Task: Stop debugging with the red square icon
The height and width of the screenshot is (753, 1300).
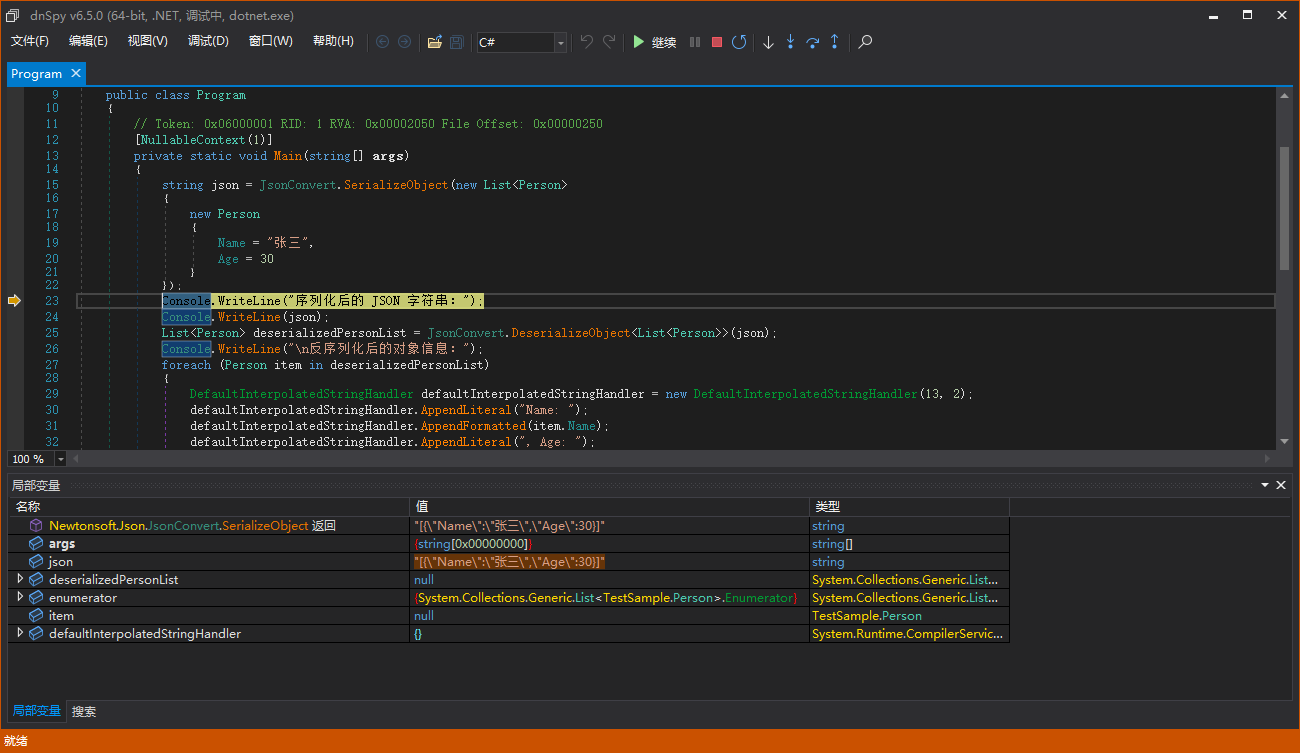Action: (x=717, y=42)
